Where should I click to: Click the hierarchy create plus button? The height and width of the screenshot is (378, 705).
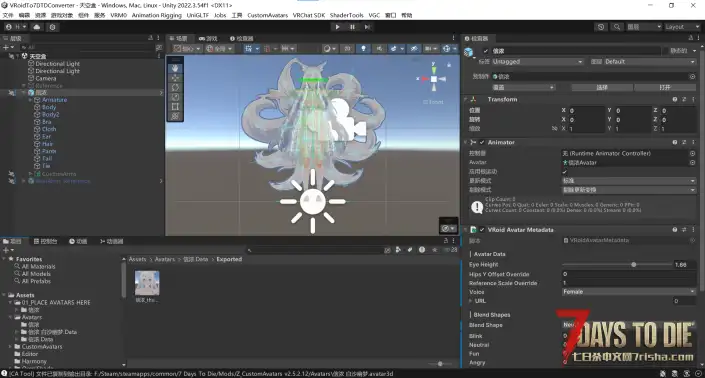(8, 47)
